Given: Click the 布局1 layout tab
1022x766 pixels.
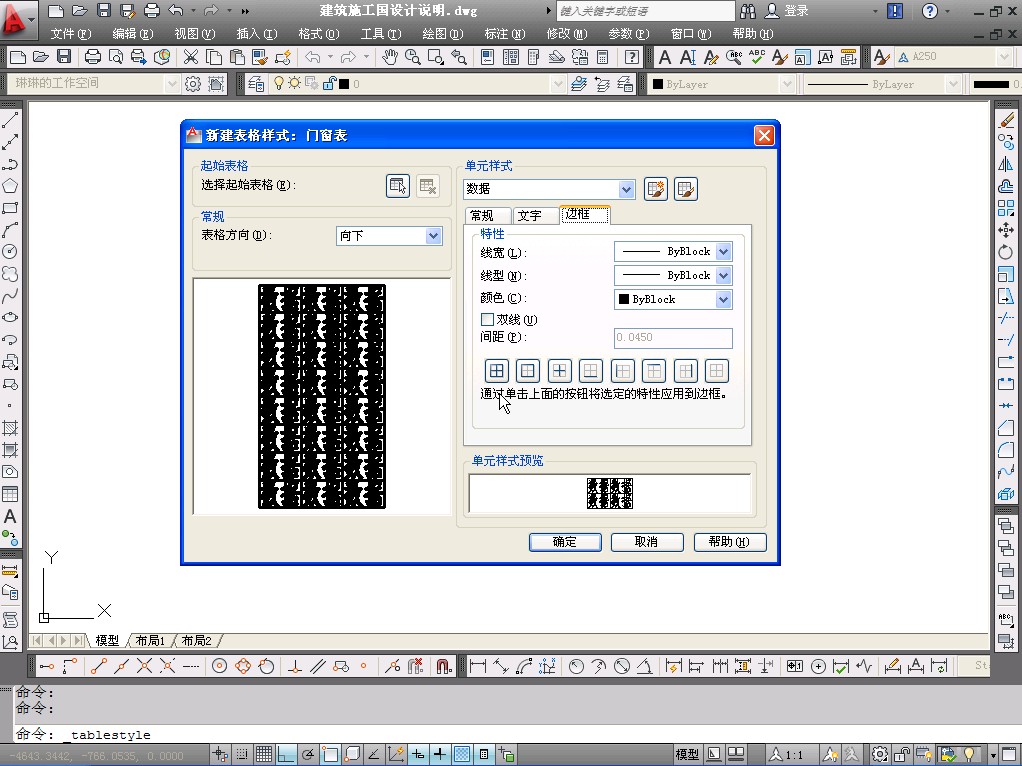Looking at the screenshot, I should (150, 641).
